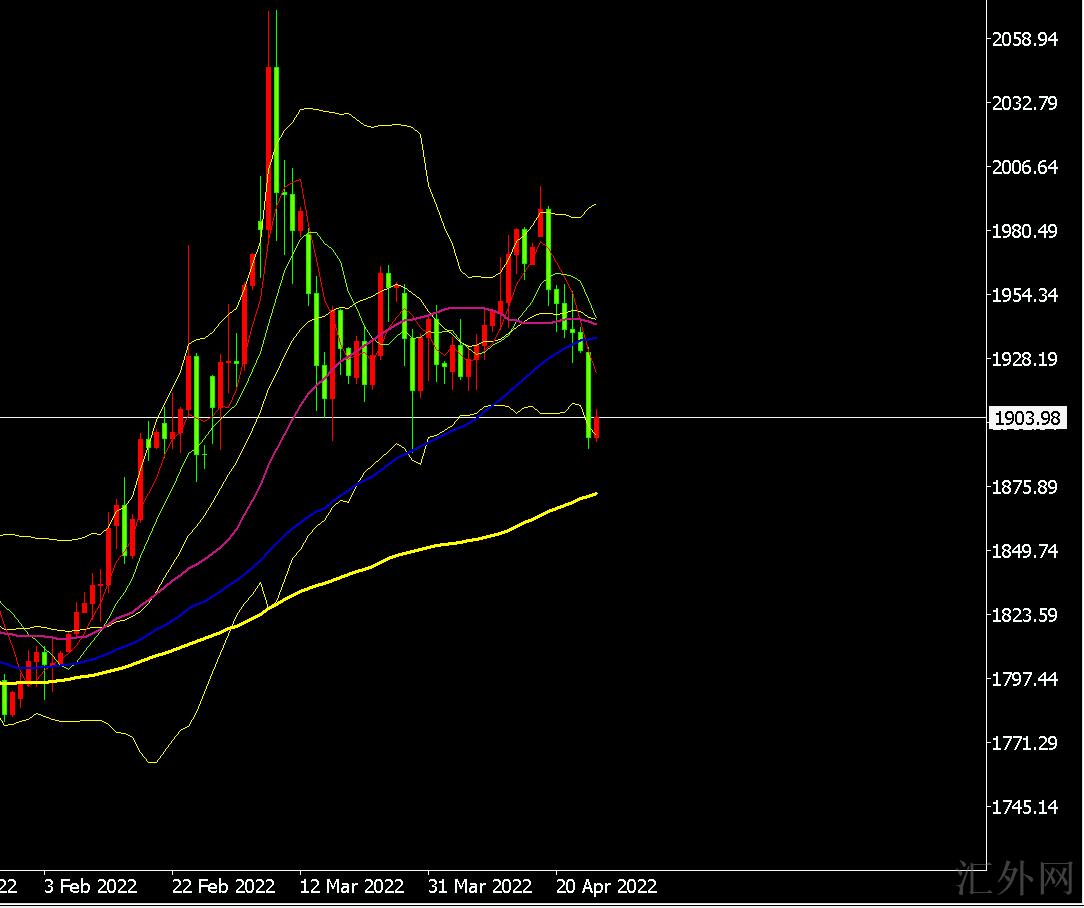Click the 汇外网 watermark logo
Viewport: 1084px width, 908px height.
1014,879
